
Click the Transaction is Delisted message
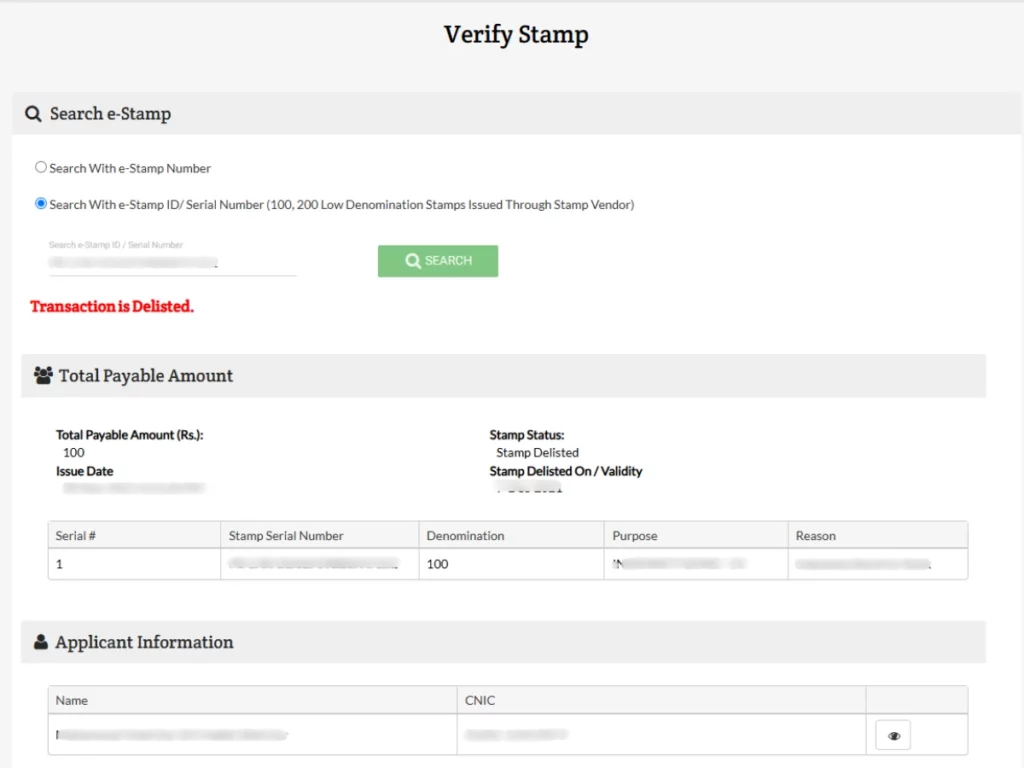tap(112, 307)
